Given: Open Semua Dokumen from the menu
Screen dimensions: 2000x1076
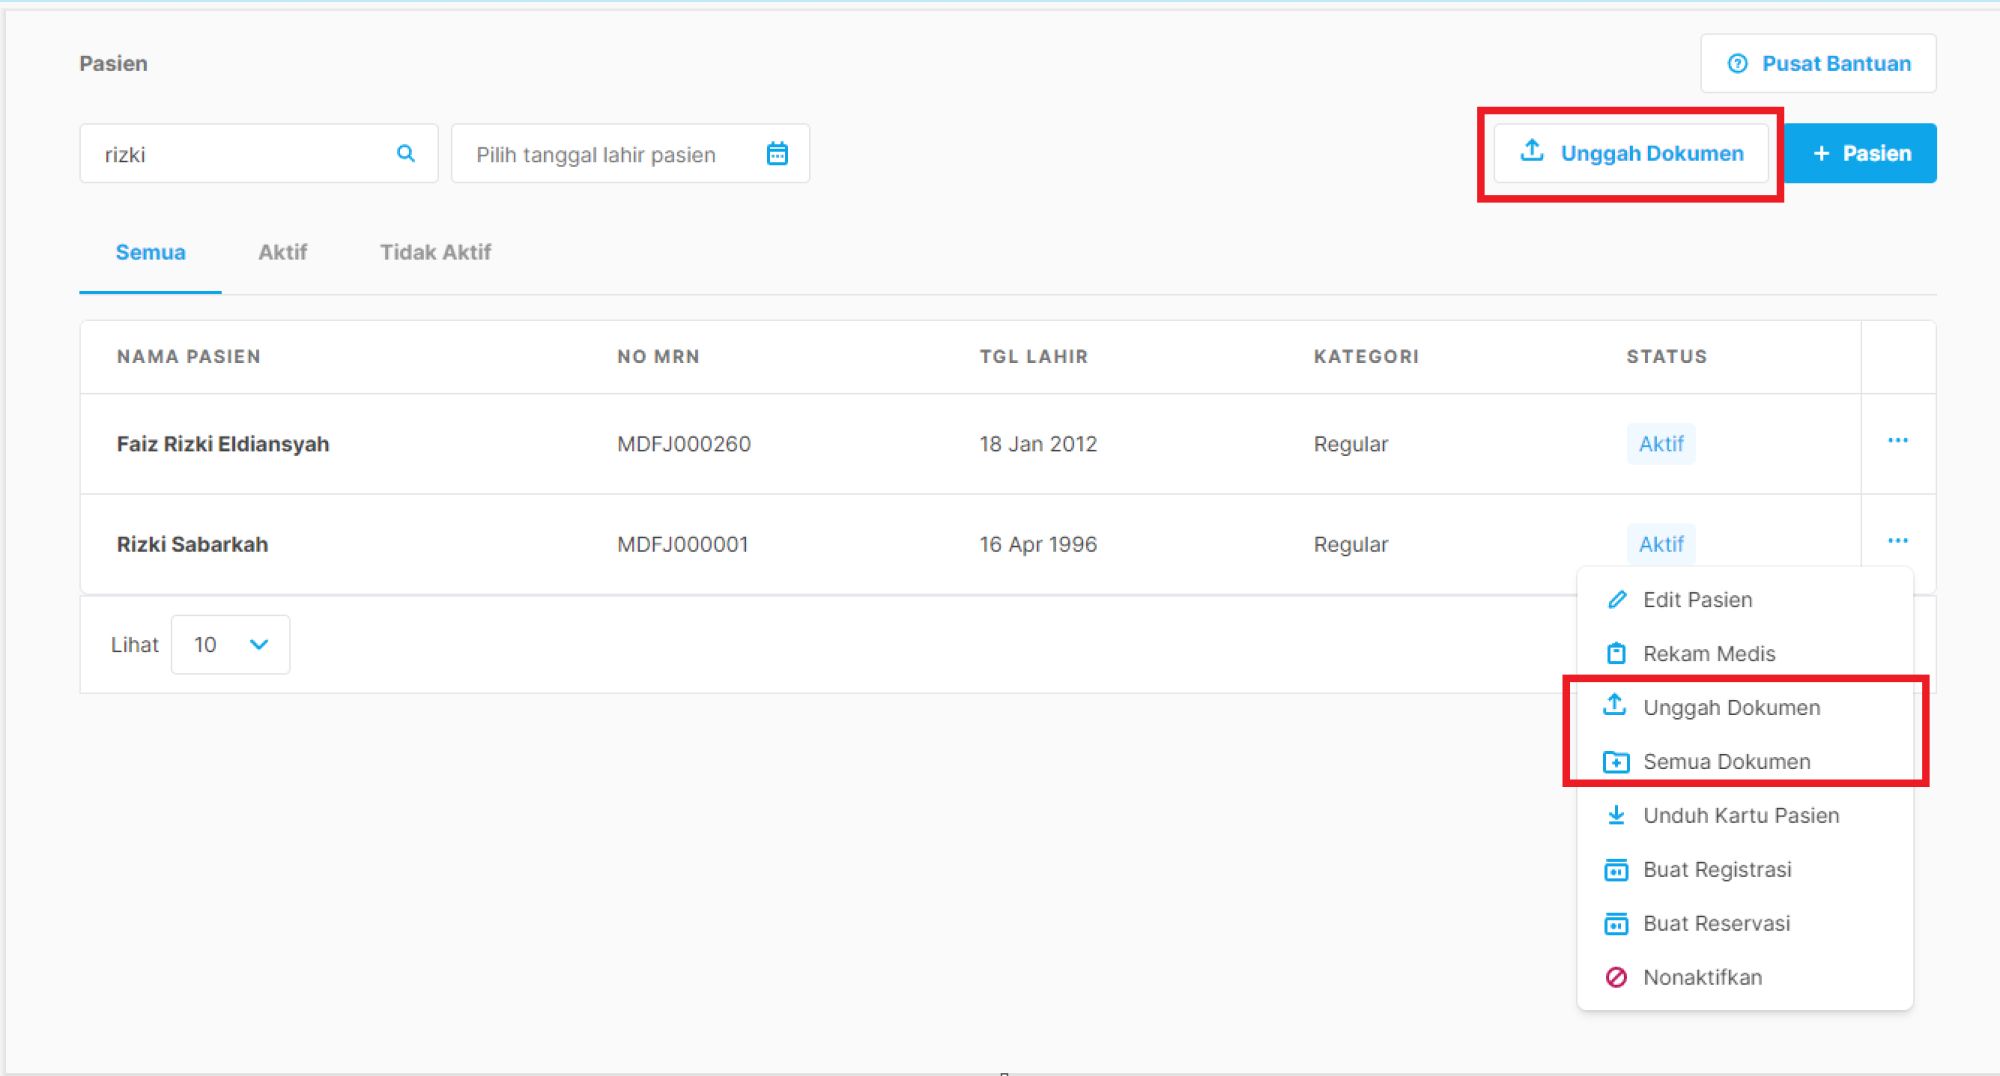Looking at the screenshot, I should 1744,762.
